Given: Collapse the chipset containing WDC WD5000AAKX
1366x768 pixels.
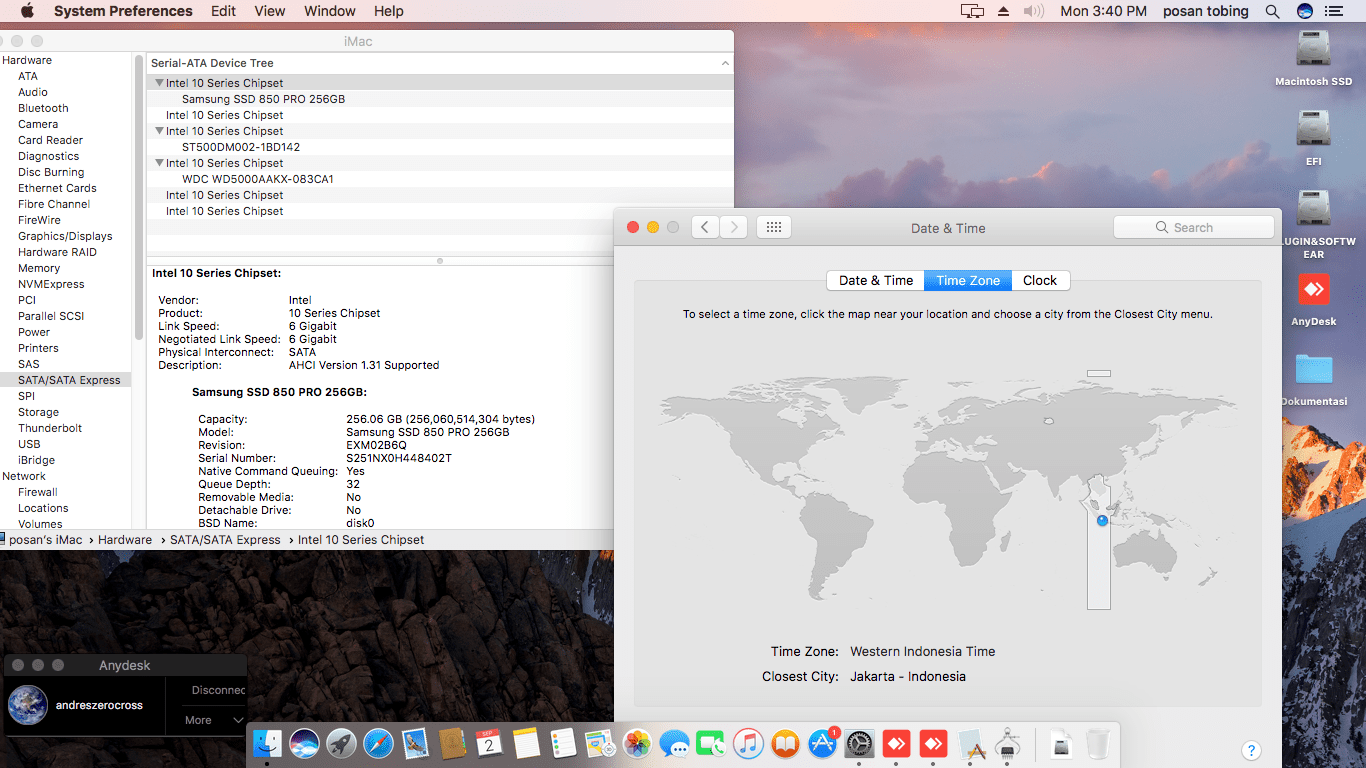Looking at the screenshot, I should click(159, 163).
